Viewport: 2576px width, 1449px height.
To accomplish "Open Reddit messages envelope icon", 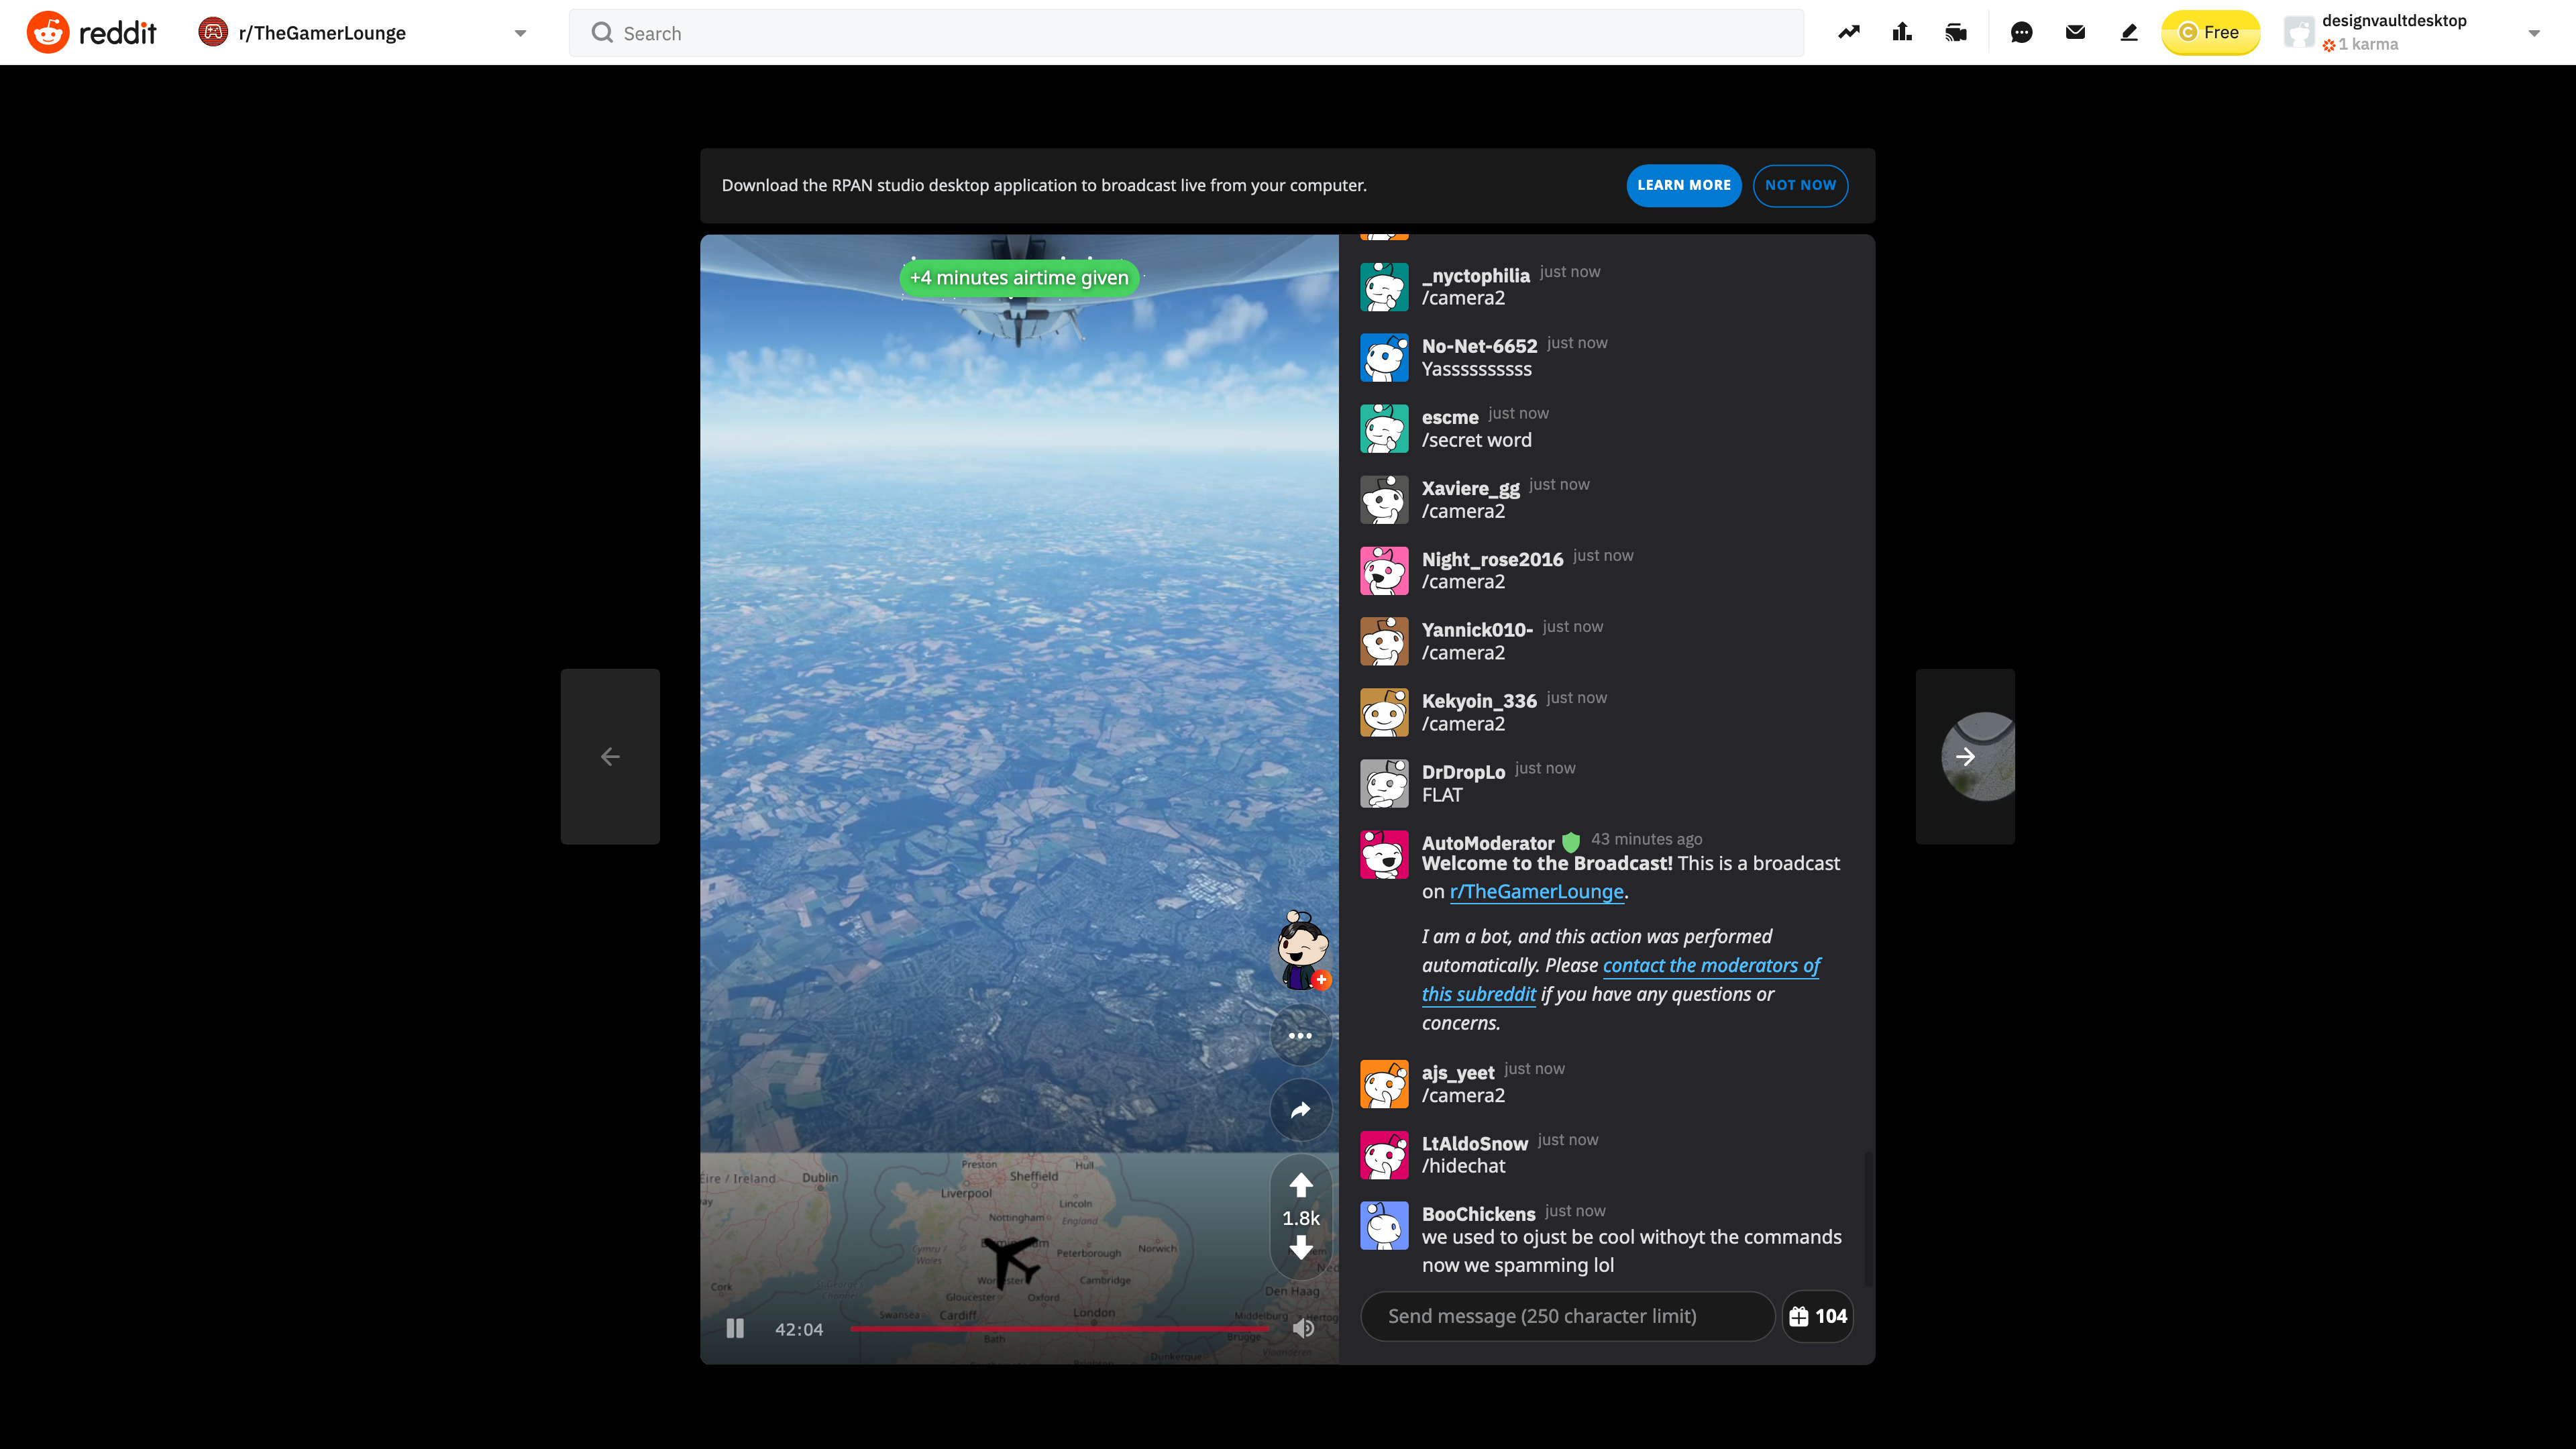I will [2074, 32].
